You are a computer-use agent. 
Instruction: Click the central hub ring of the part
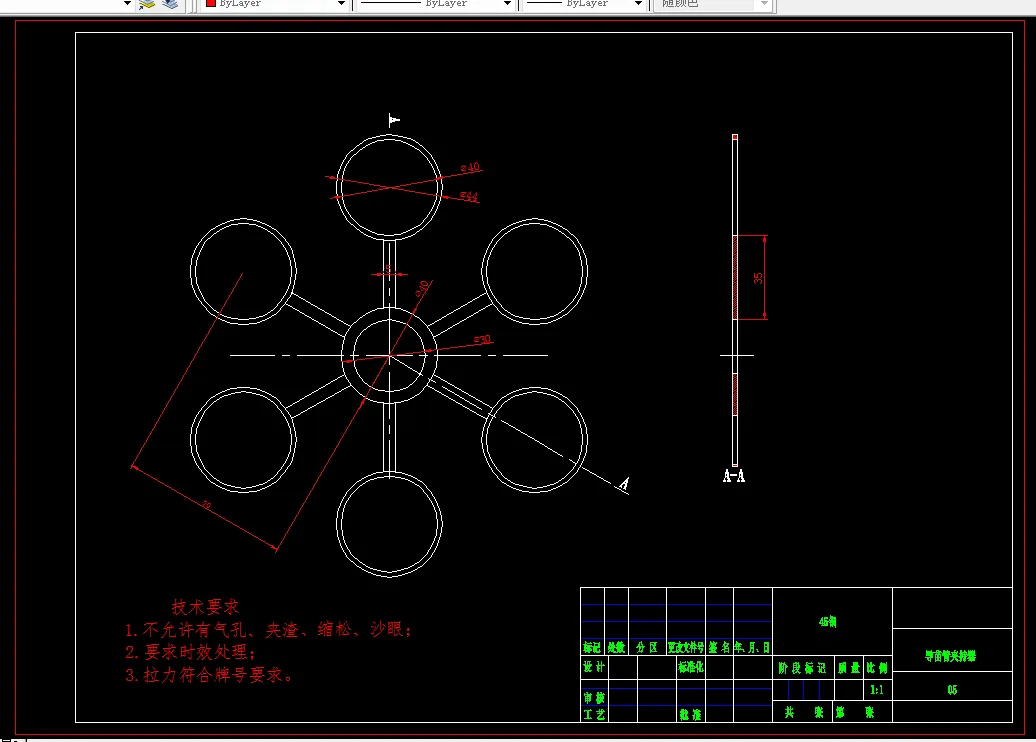389,355
